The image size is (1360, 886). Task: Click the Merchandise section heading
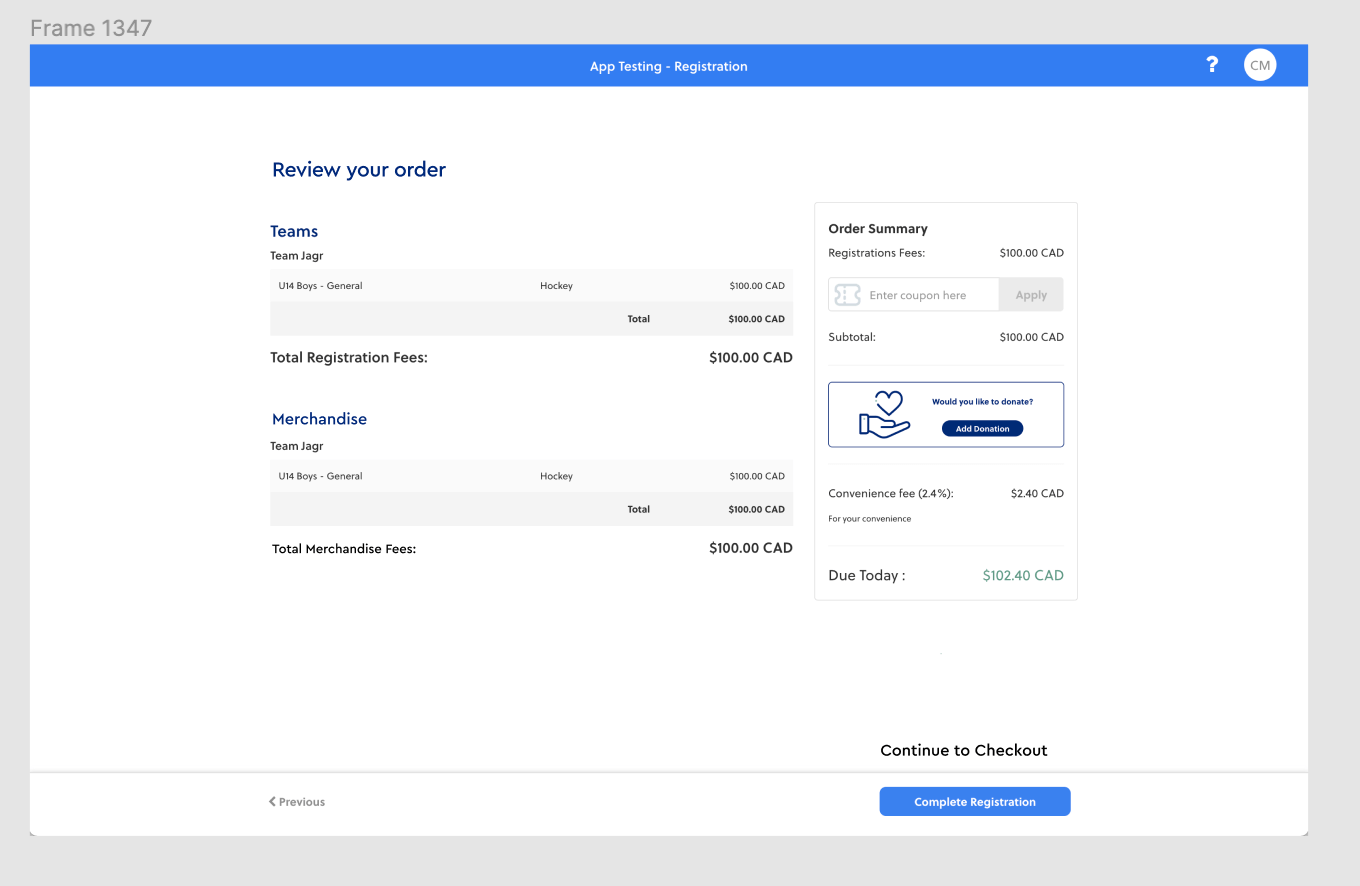(319, 419)
